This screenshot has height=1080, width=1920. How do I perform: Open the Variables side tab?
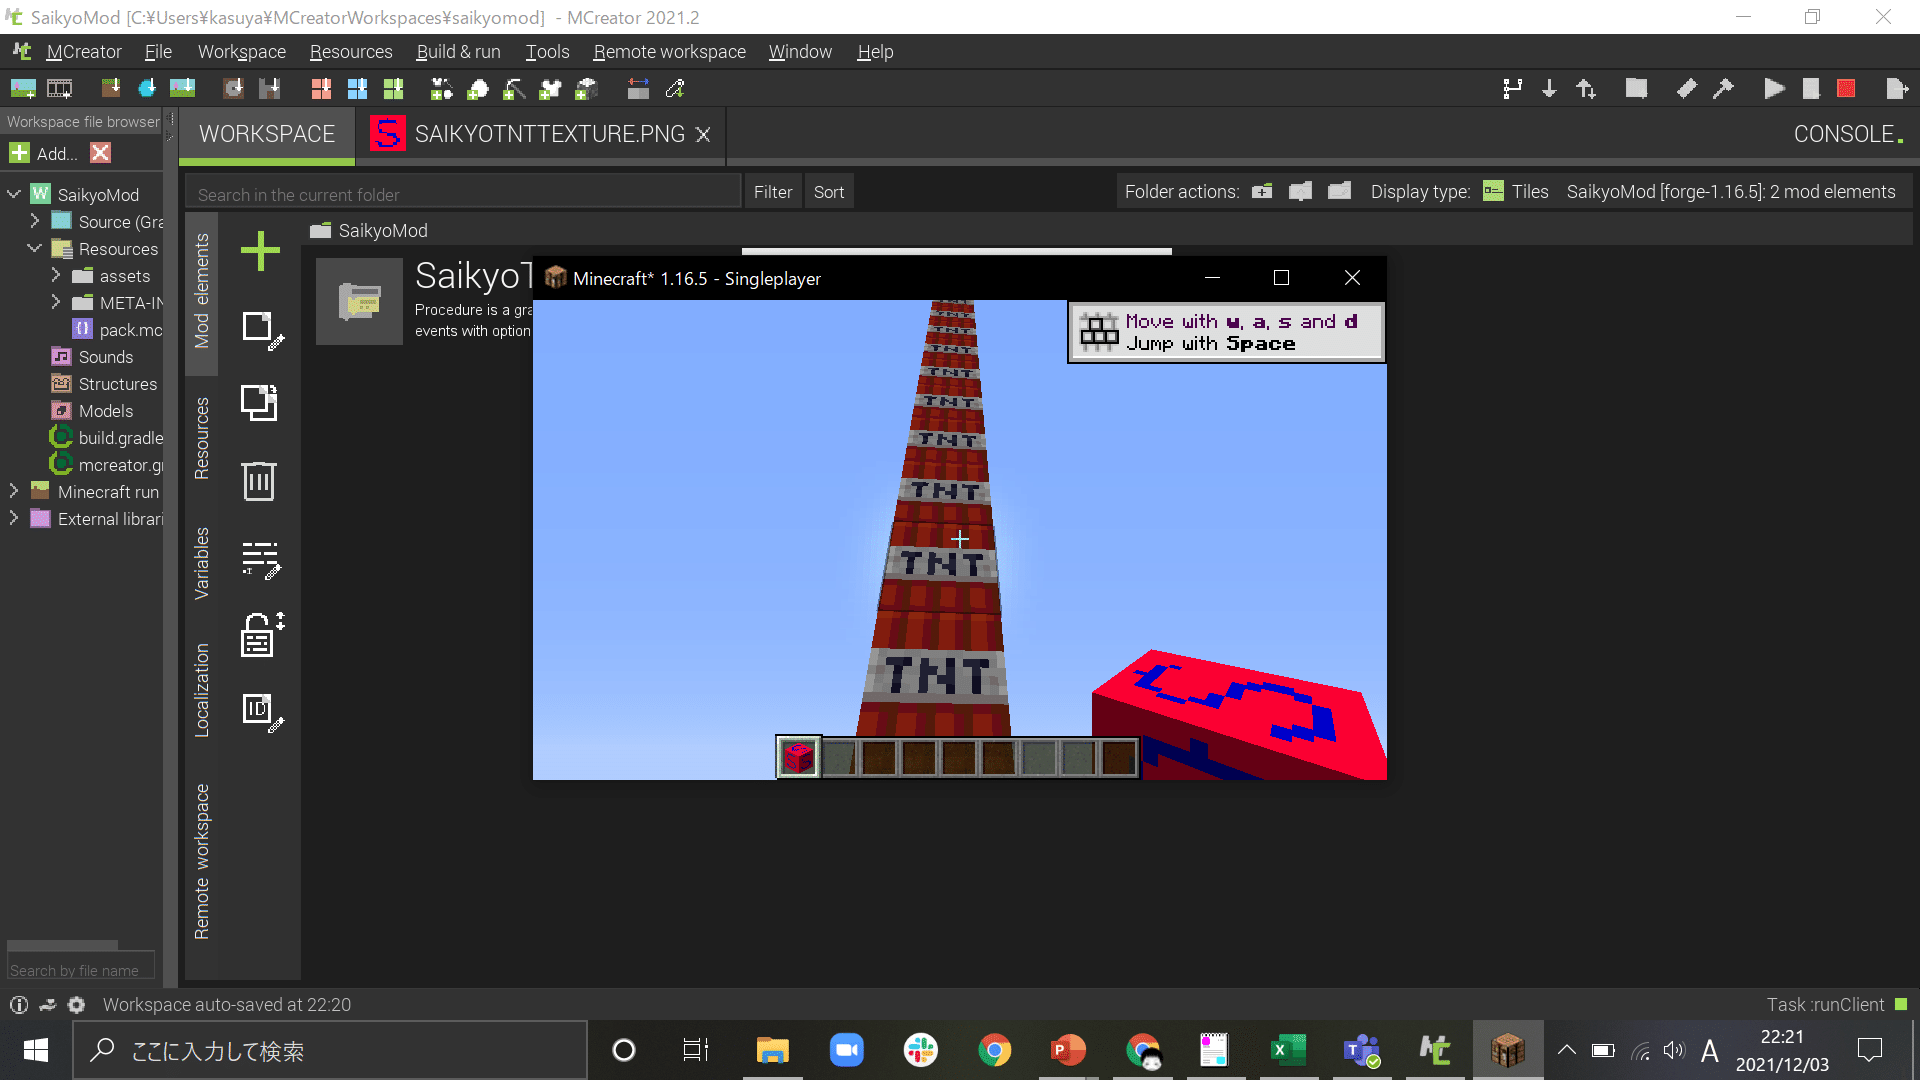click(x=202, y=563)
